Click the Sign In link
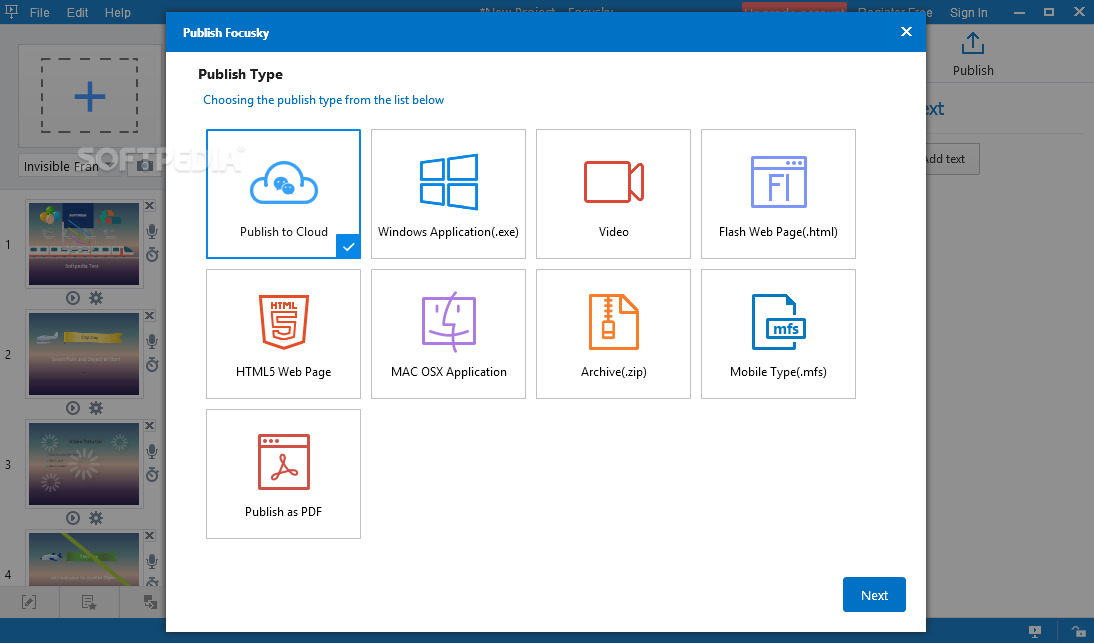 point(968,13)
